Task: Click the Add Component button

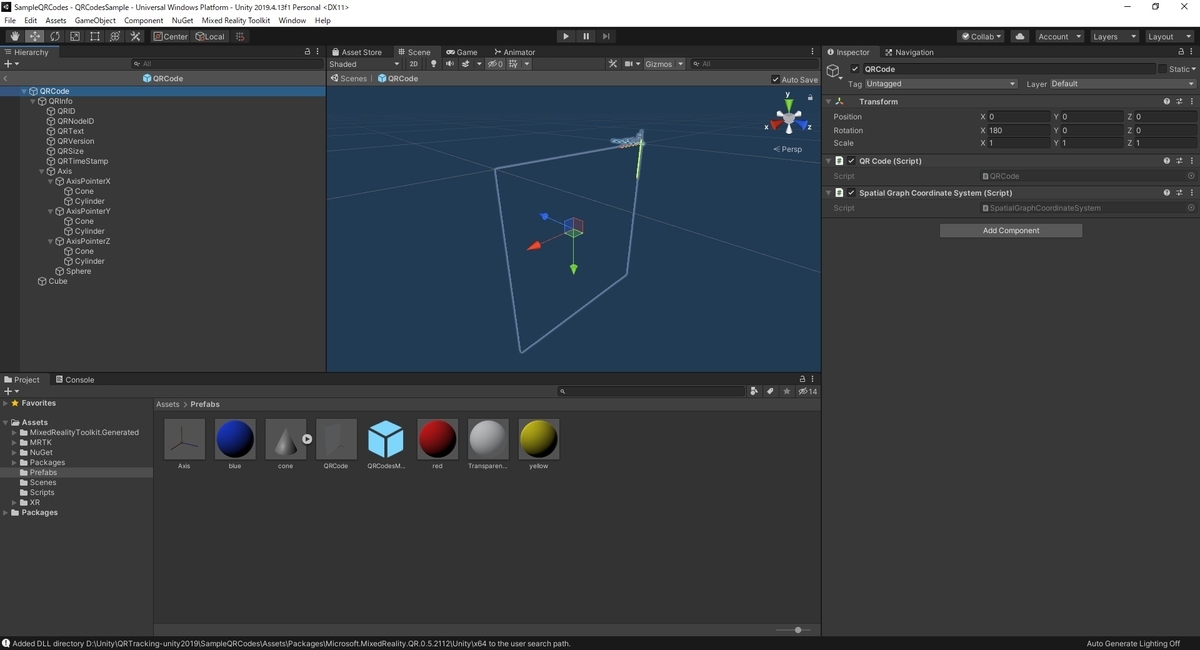Action: point(1011,231)
